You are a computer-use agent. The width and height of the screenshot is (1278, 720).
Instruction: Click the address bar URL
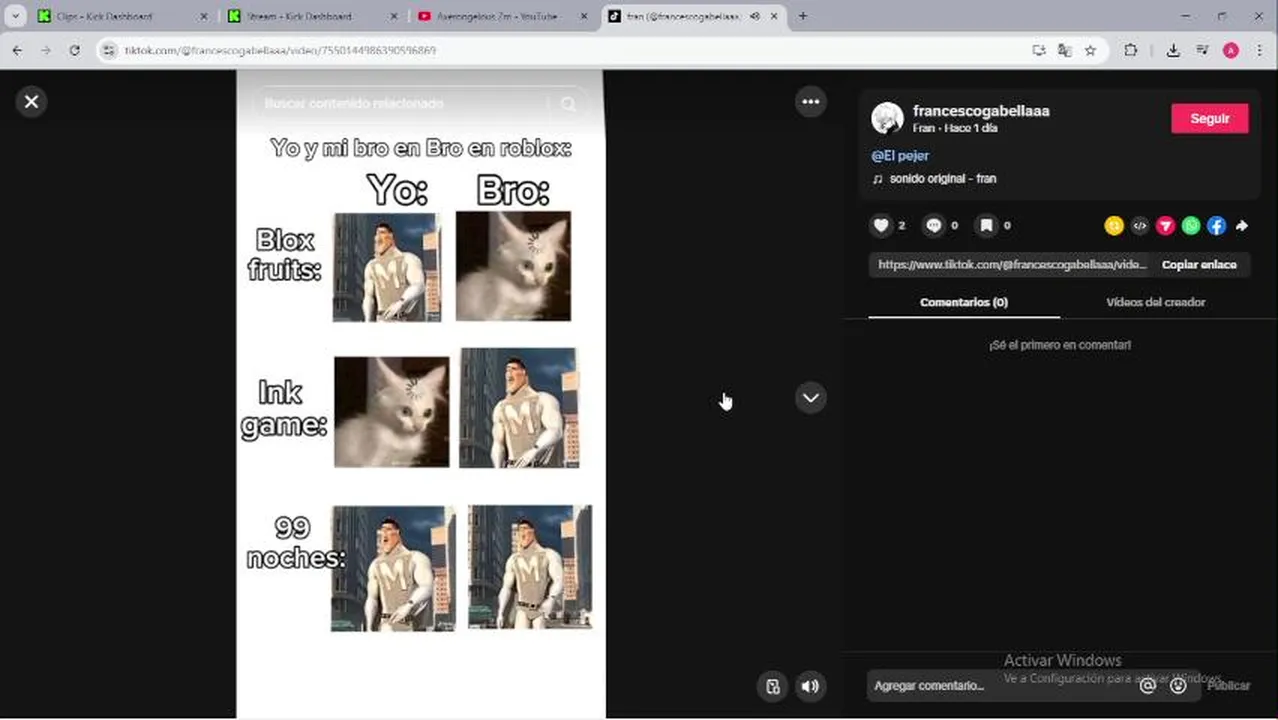click(x=280, y=50)
